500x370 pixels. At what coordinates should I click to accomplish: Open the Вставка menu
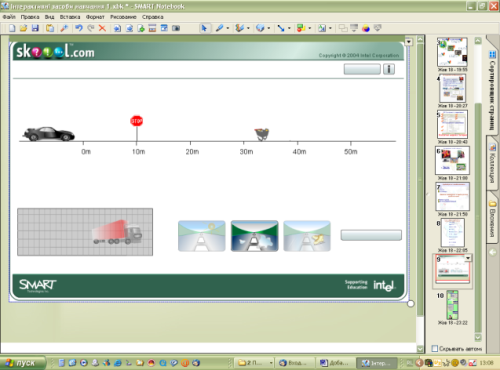tap(70, 17)
